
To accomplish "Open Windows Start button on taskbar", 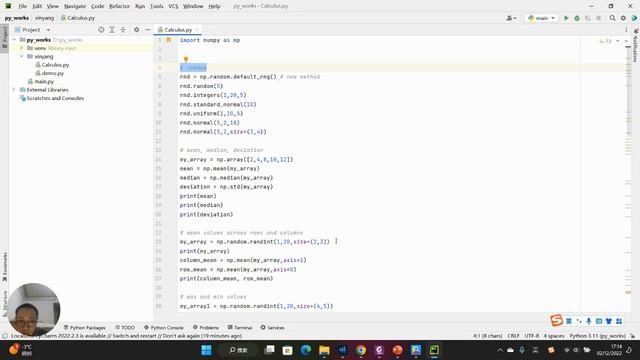I will click(x=206, y=350).
